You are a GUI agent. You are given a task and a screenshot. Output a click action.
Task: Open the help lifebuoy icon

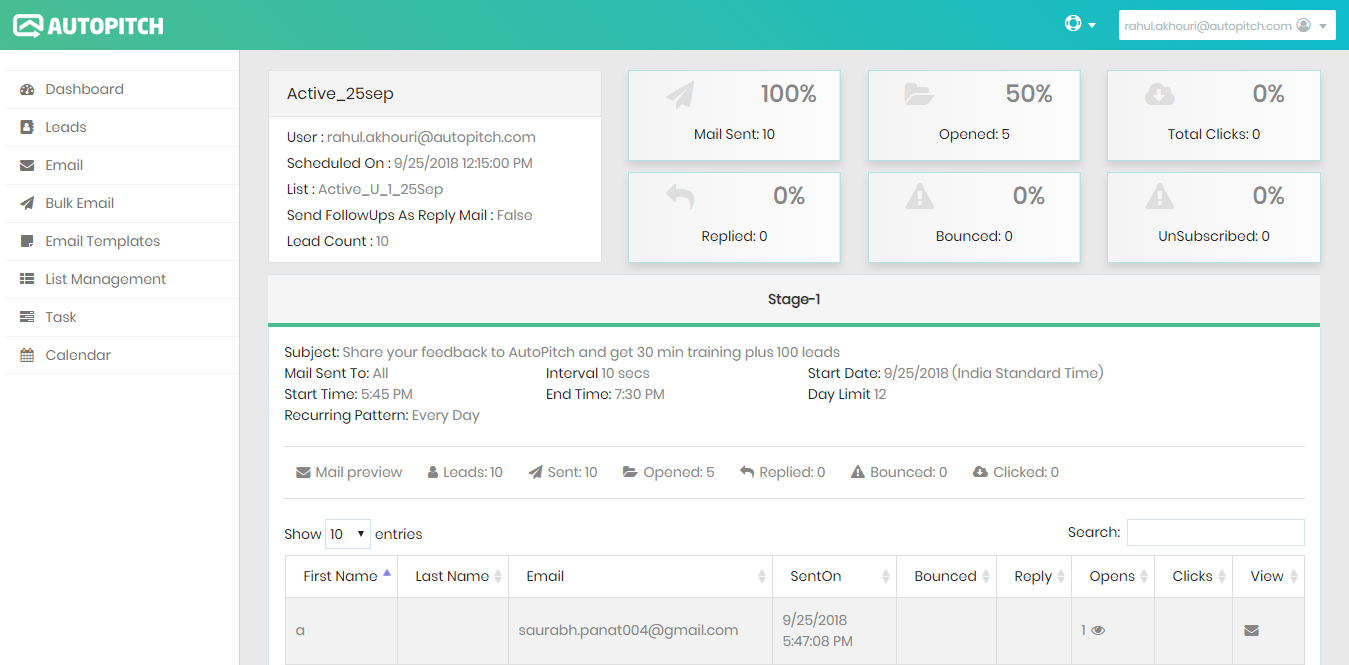coord(1073,24)
